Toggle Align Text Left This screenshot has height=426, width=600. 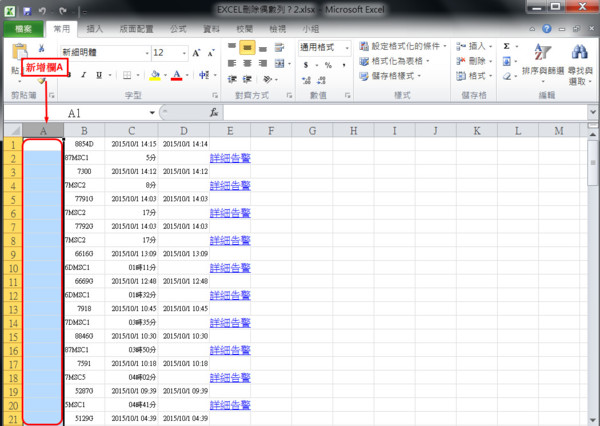(x=232, y=63)
